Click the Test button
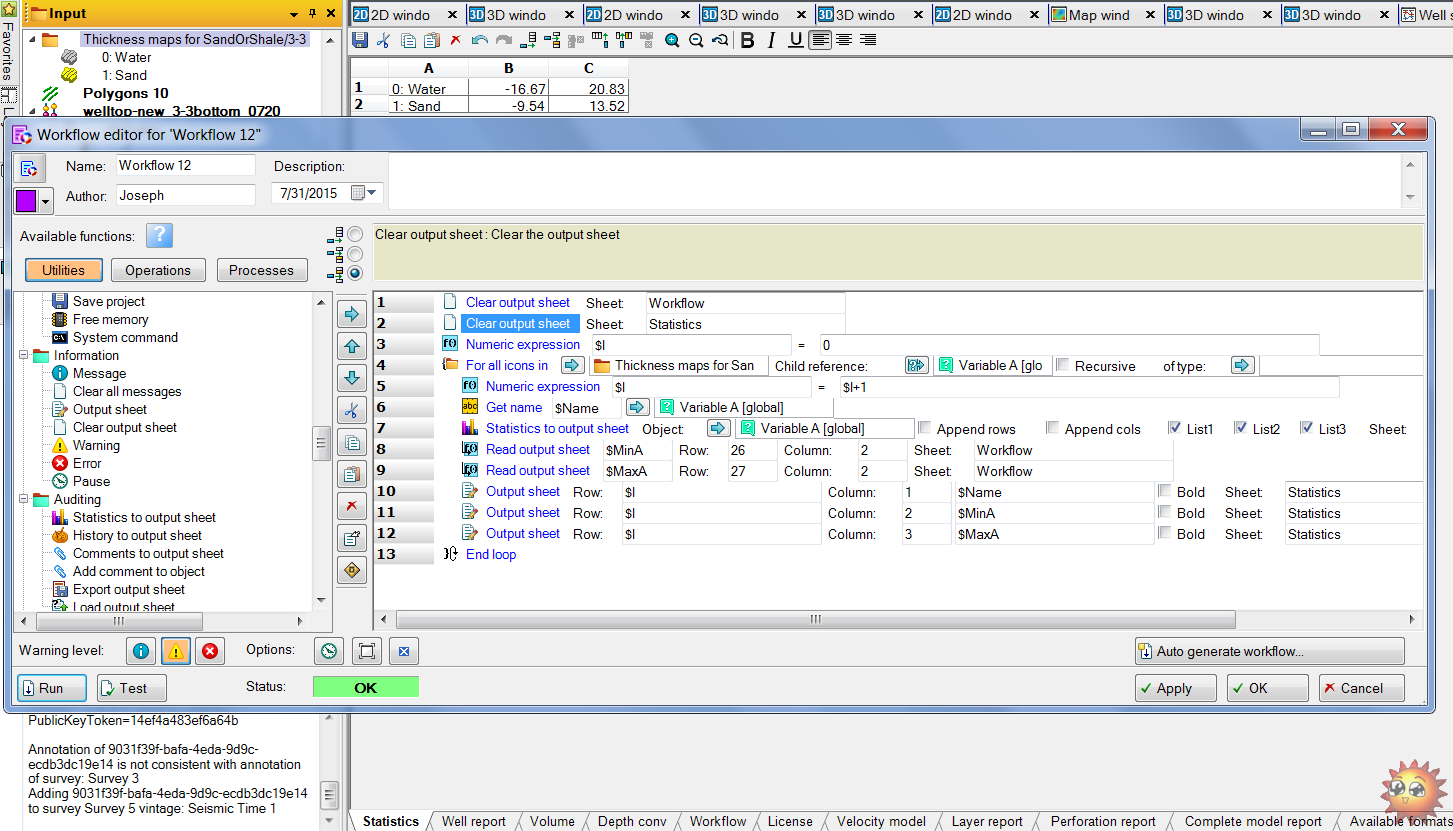 (132, 688)
